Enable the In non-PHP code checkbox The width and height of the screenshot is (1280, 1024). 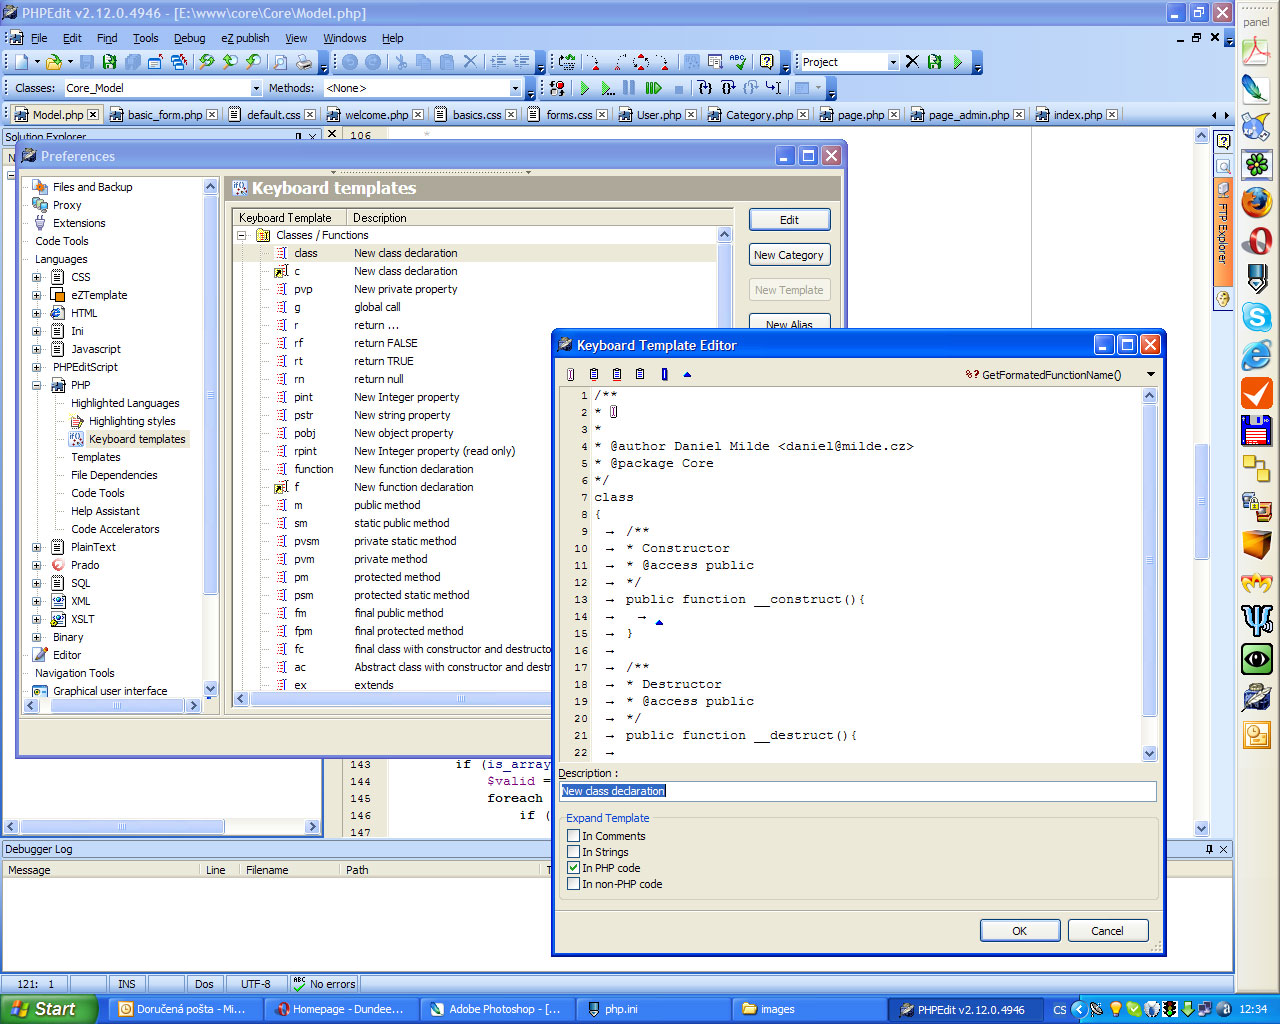point(573,884)
